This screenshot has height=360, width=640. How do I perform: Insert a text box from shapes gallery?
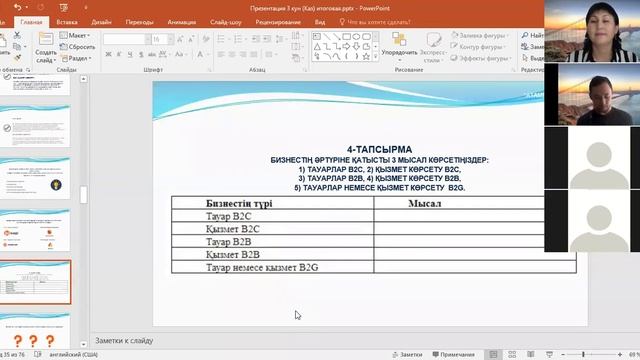point(317,37)
